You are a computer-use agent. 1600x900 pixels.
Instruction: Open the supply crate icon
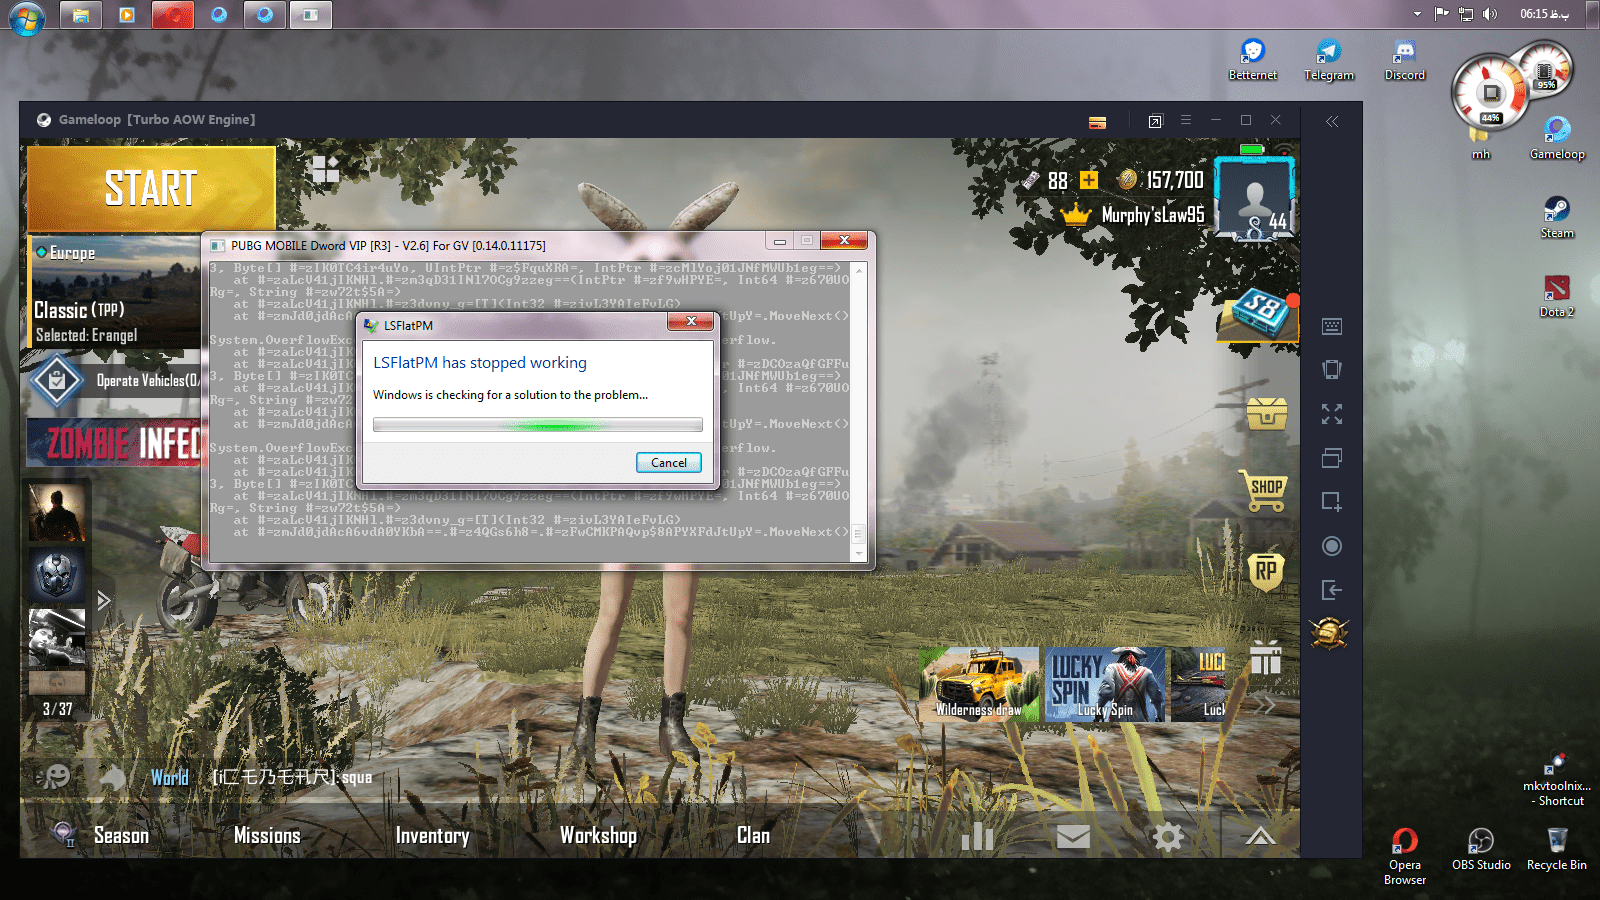(x=1266, y=412)
